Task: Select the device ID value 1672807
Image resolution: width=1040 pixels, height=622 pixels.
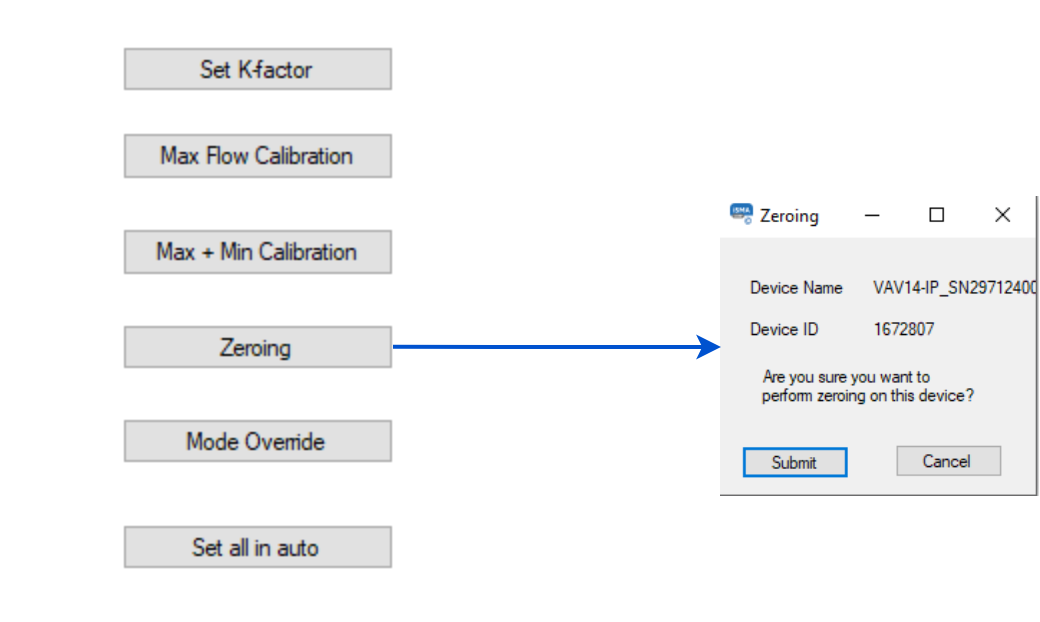Action: [906, 329]
